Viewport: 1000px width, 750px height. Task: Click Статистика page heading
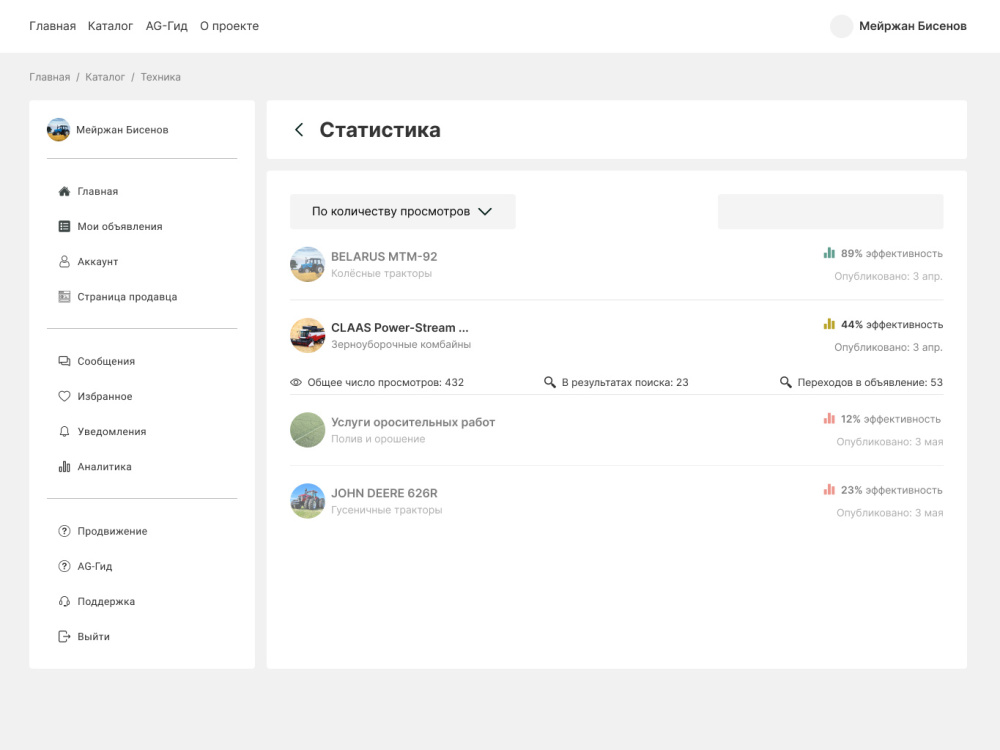click(380, 130)
